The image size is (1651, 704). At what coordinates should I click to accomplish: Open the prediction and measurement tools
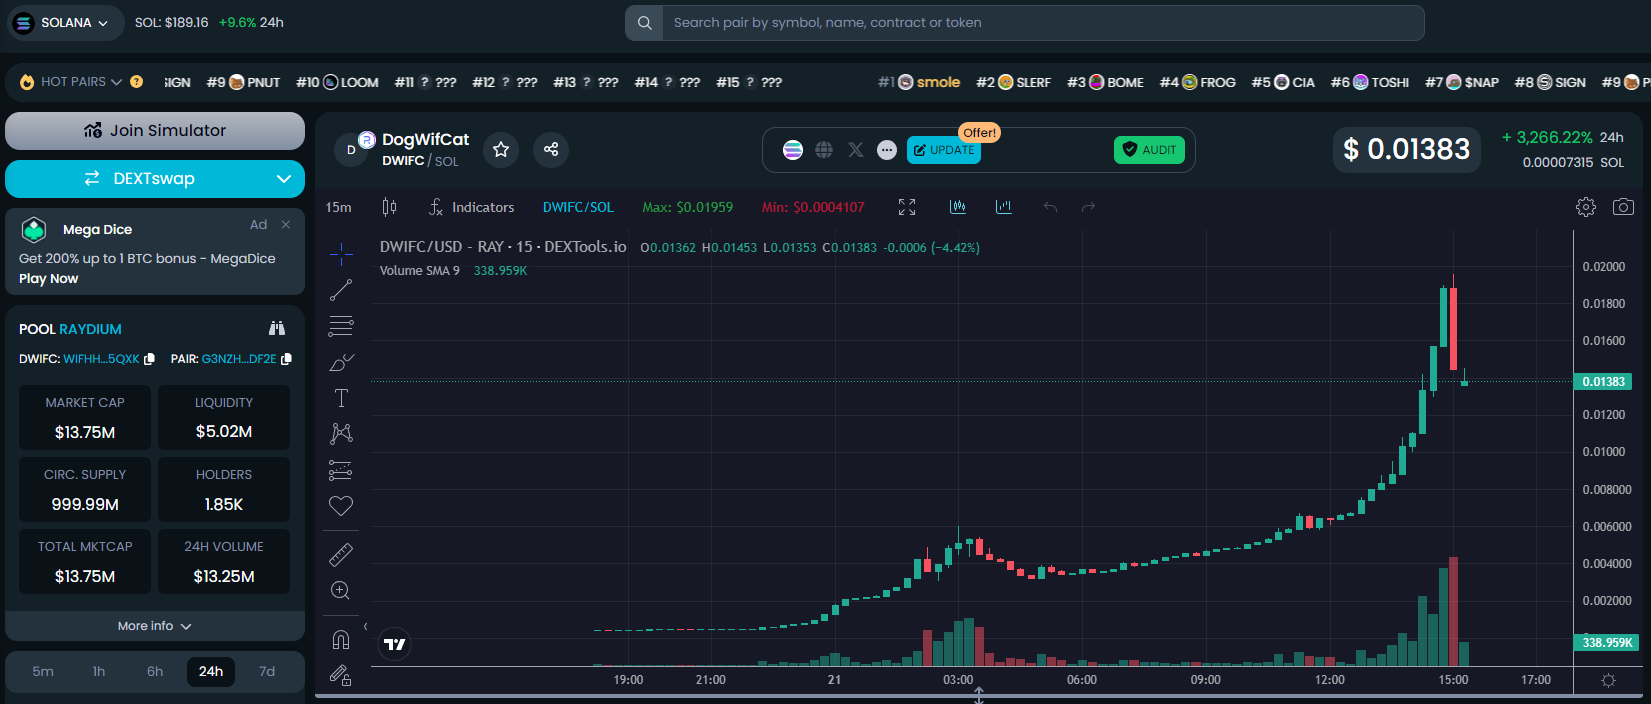click(341, 470)
